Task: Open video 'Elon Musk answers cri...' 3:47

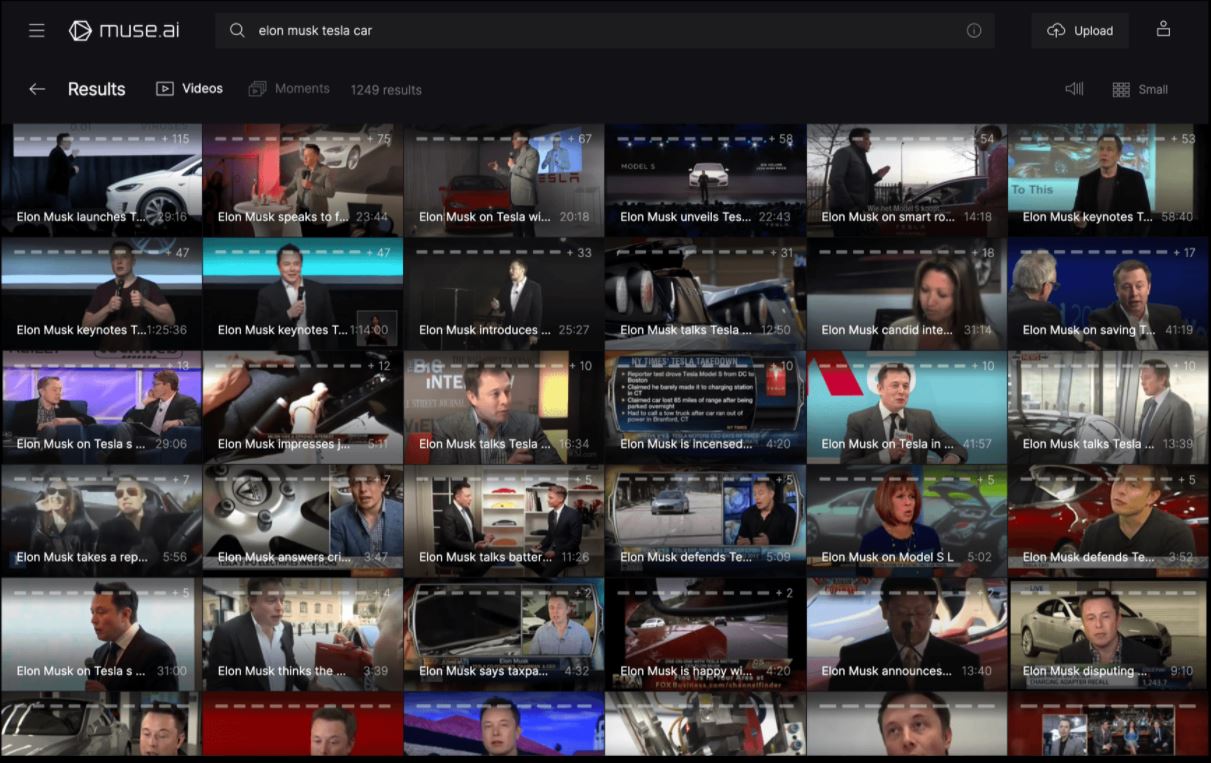Action: [302, 521]
